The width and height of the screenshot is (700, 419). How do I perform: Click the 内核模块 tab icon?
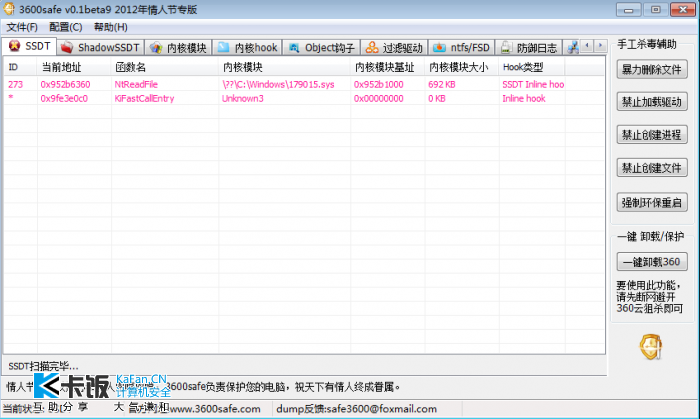coord(156,47)
